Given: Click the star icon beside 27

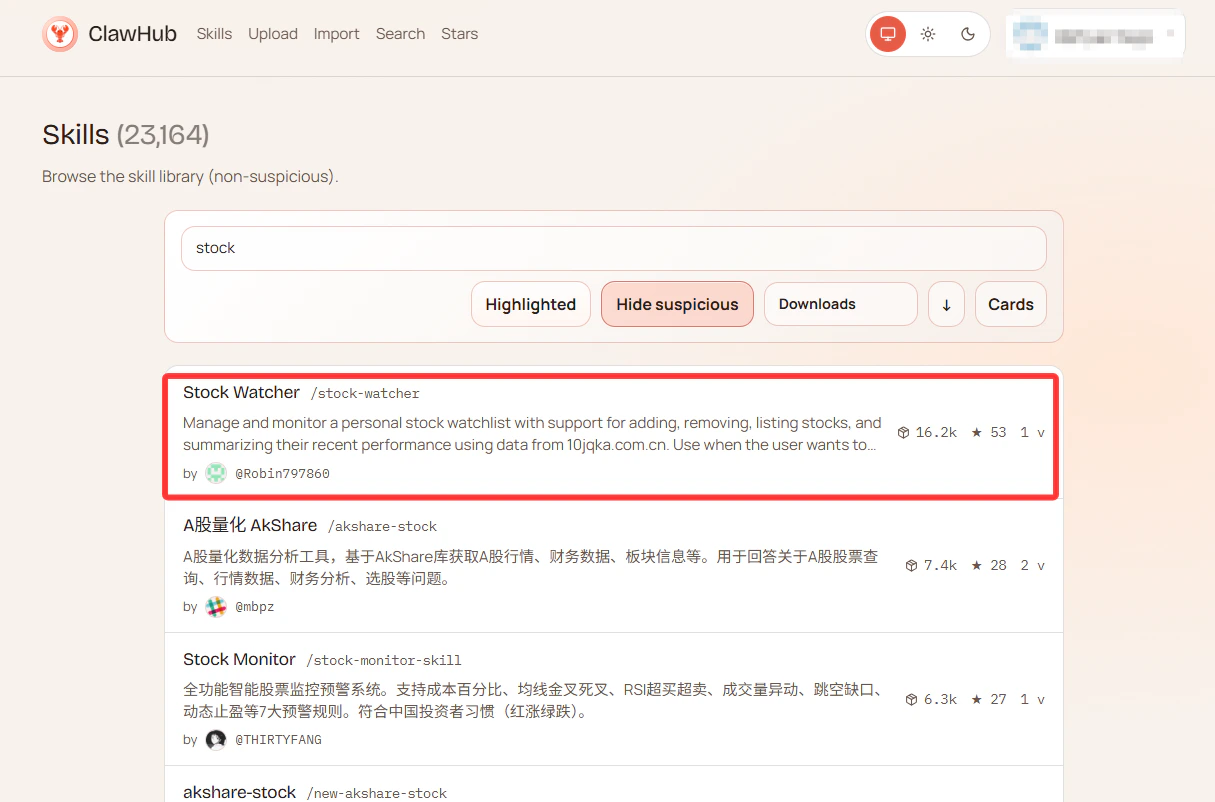Looking at the screenshot, I should [977, 700].
